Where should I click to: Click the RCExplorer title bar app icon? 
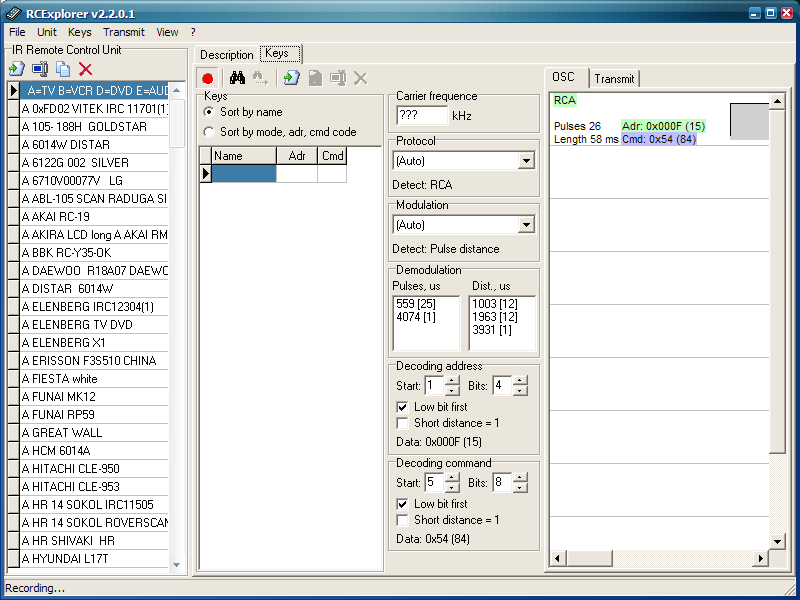[x=13, y=13]
